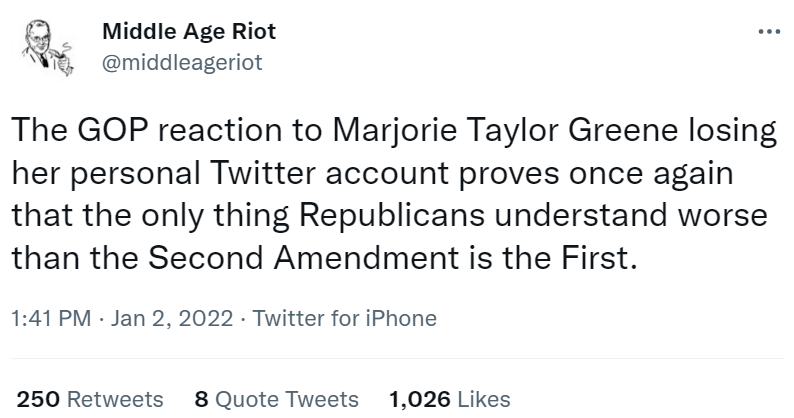View who liked via Likes label
The image size is (794, 418).
pos(484,399)
